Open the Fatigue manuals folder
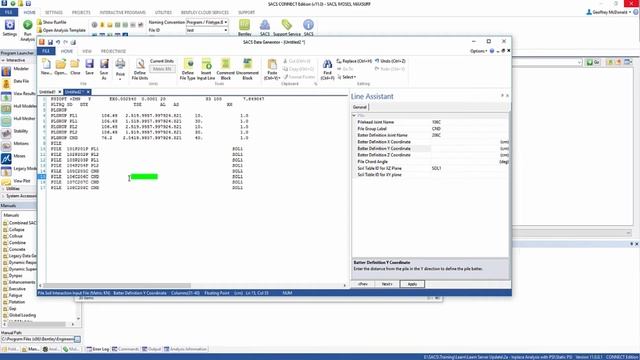Viewport: 640px width, 360px height. (13, 296)
